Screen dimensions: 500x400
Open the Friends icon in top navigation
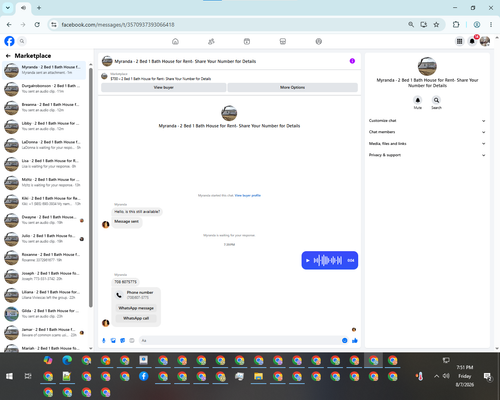click(x=211, y=41)
